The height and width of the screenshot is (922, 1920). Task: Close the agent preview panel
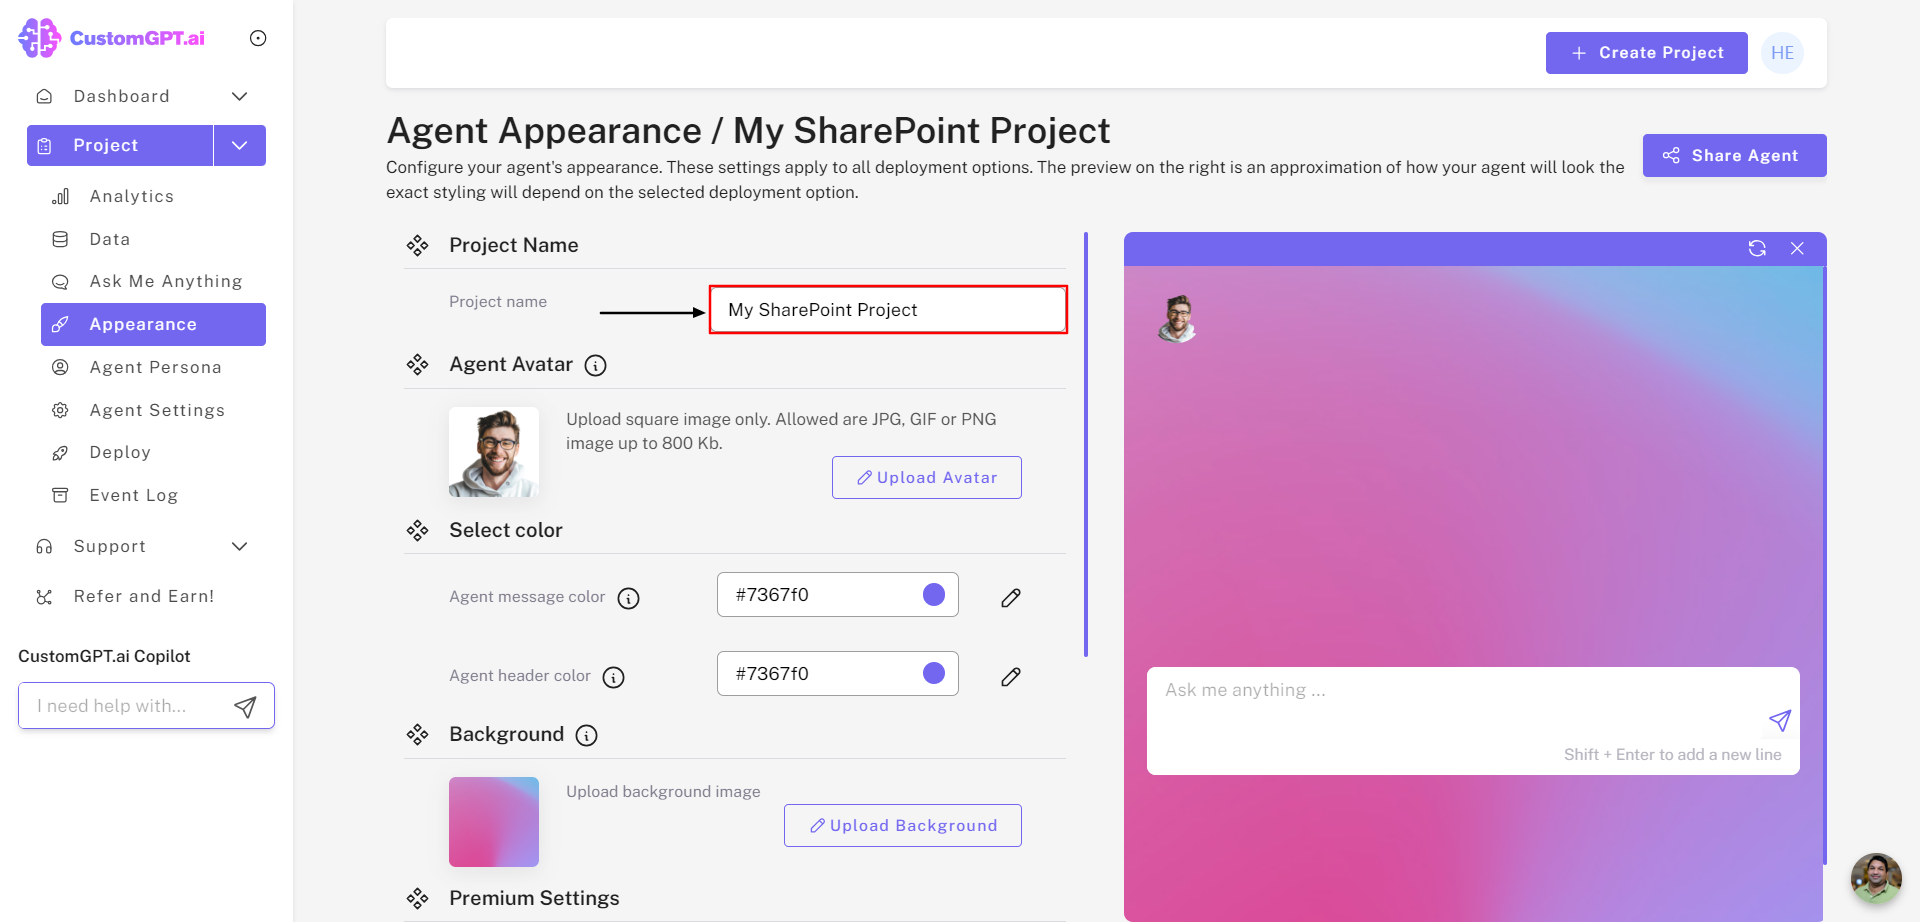click(x=1797, y=248)
